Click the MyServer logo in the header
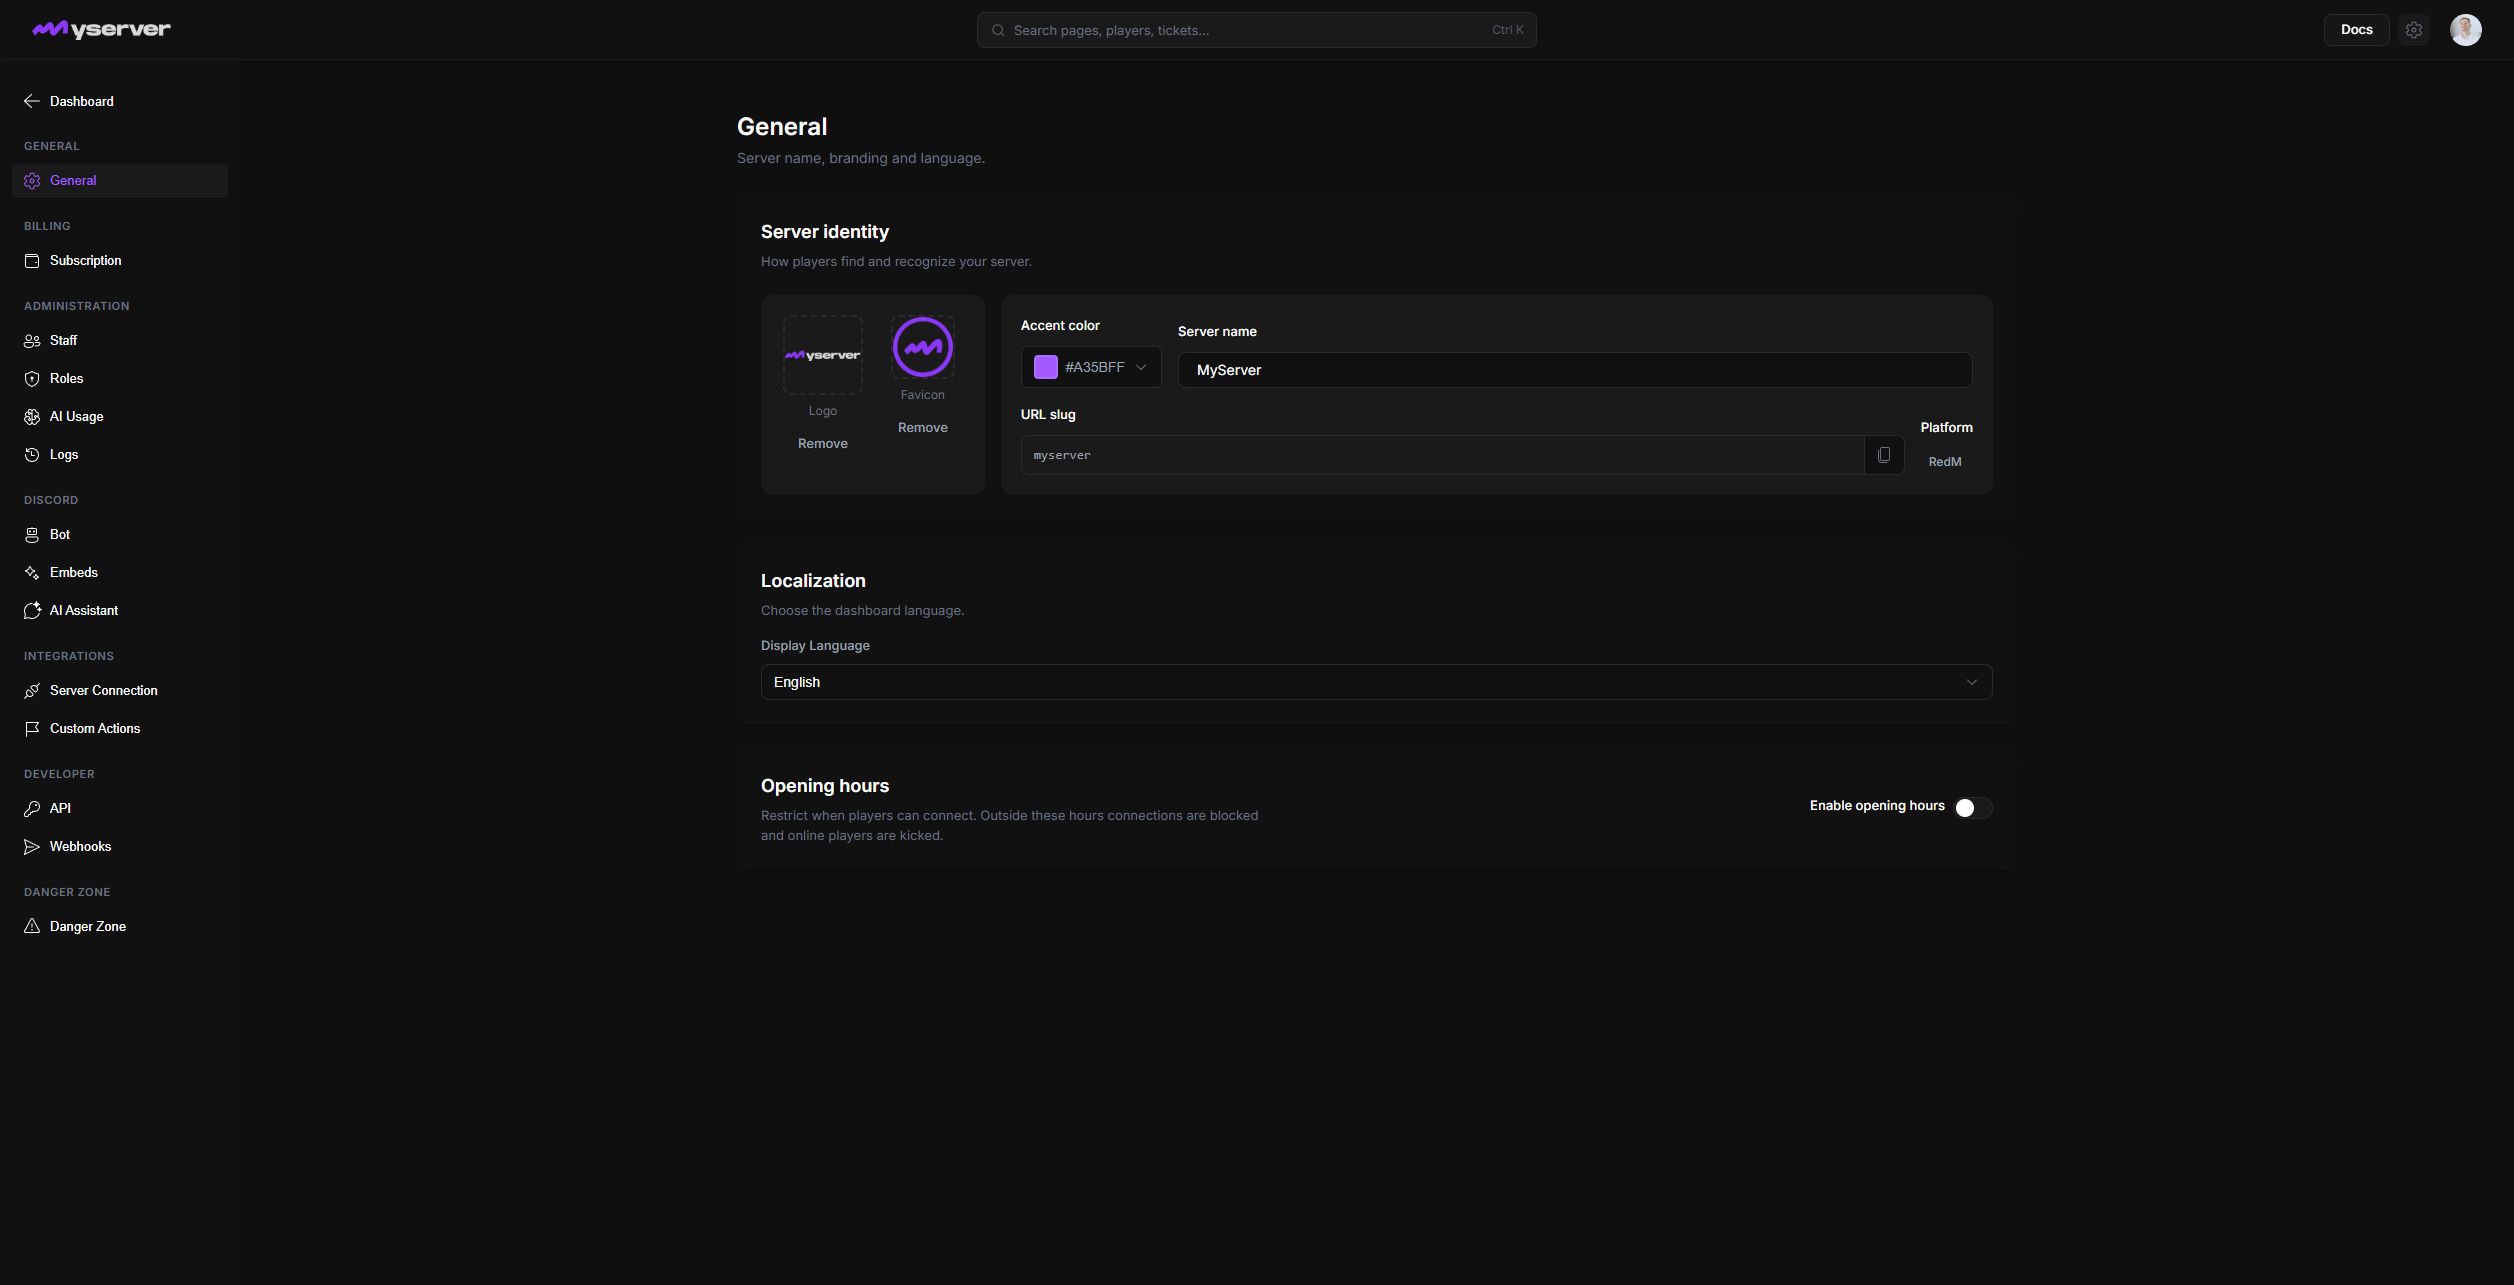The width and height of the screenshot is (2514, 1285). 101,30
